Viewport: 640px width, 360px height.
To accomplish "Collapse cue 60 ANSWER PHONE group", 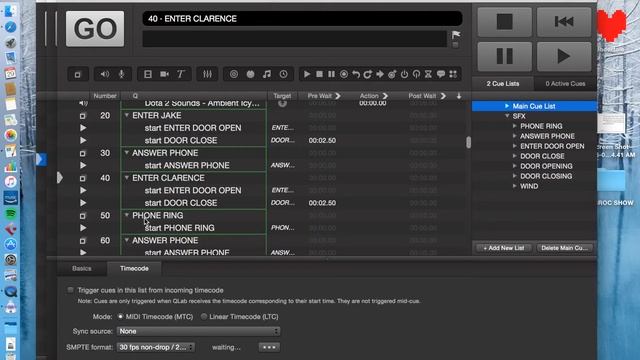I will tap(127, 240).
